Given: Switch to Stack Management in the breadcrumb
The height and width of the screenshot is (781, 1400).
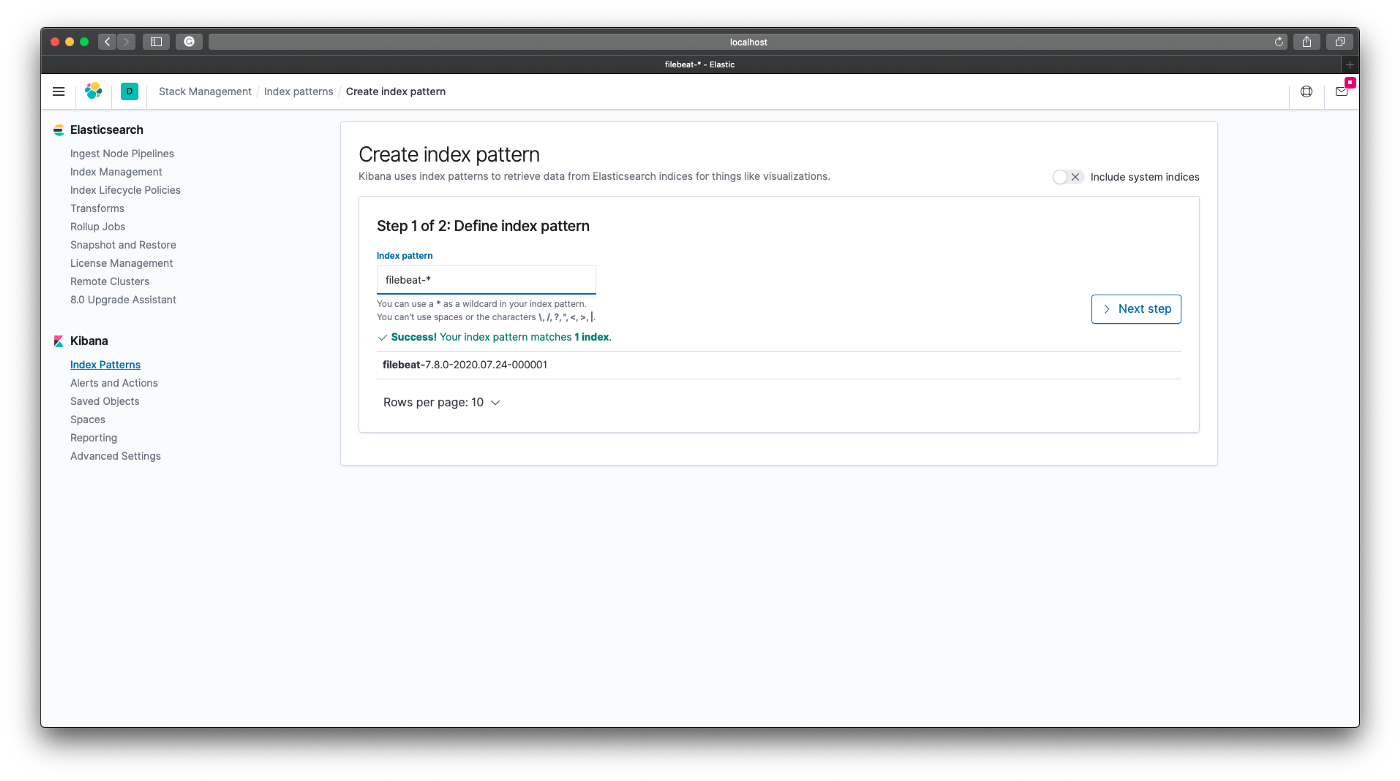Looking at the screenshot, I should (x=204, y=91).
